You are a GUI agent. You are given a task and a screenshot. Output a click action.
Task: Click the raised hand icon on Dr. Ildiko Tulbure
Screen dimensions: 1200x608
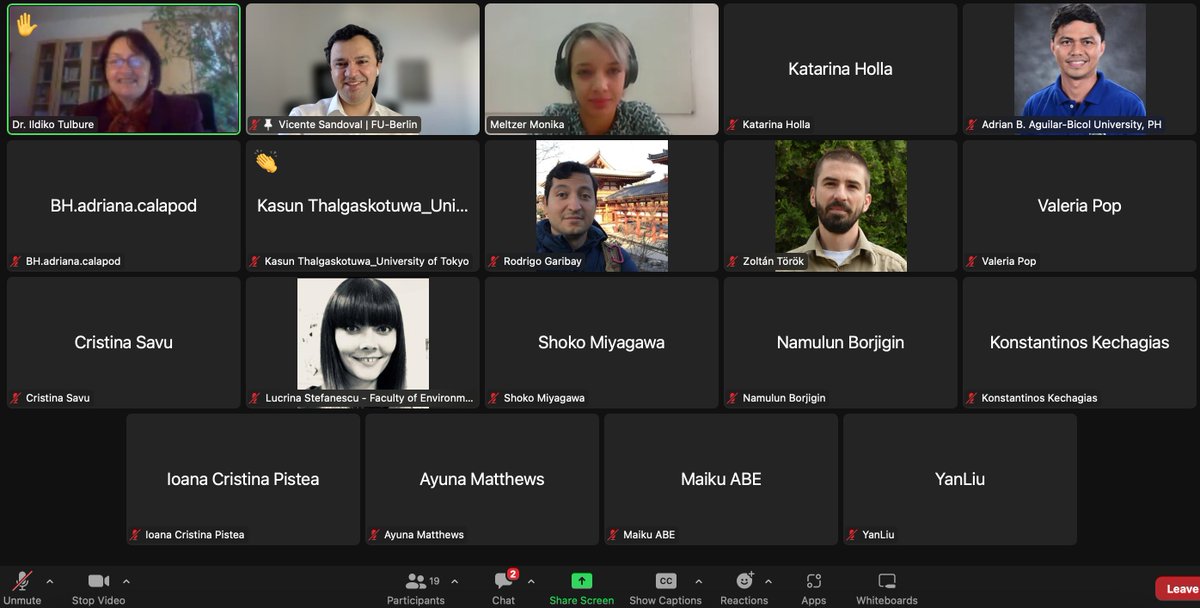click(x=26, y=23)
